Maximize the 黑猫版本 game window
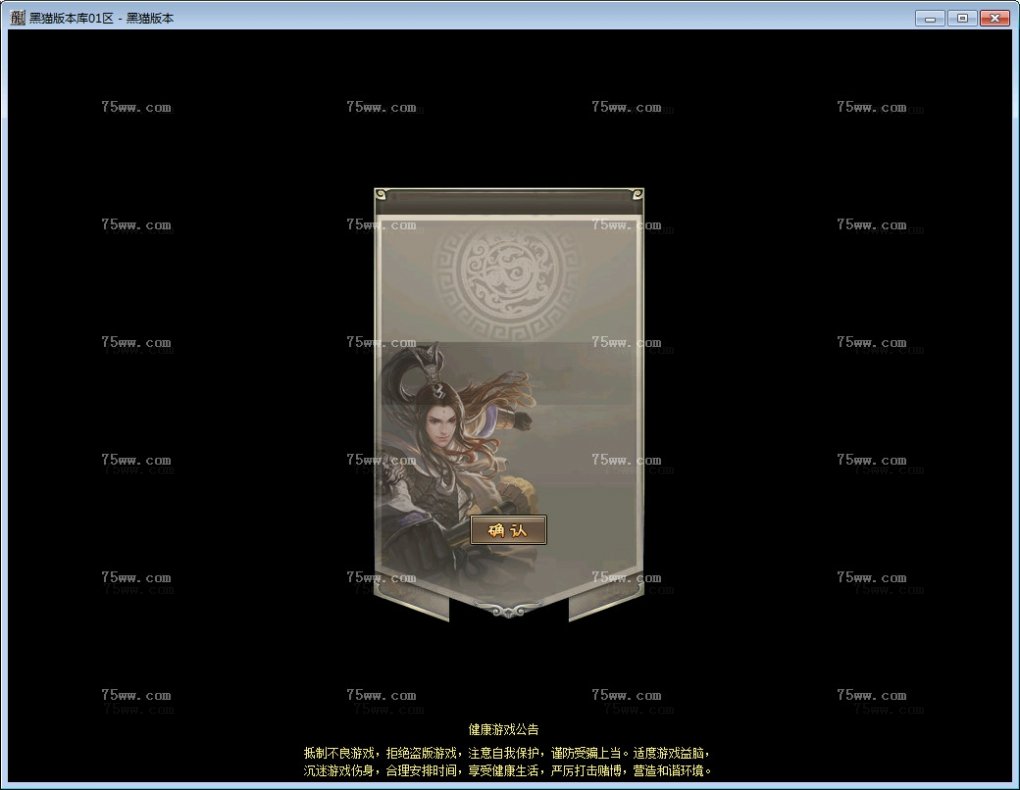Image resolution: width=1020 pixels, height=790 pixels. (962, 18)
